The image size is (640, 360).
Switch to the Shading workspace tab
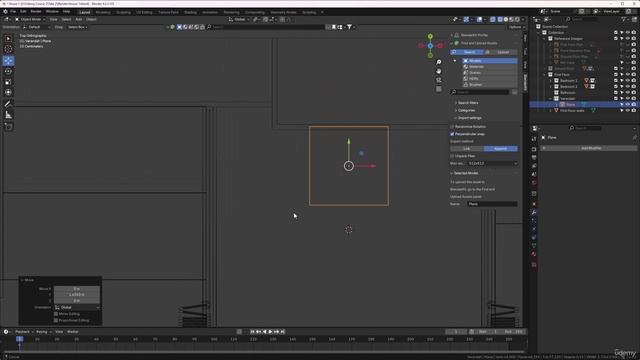pos(190,12)
